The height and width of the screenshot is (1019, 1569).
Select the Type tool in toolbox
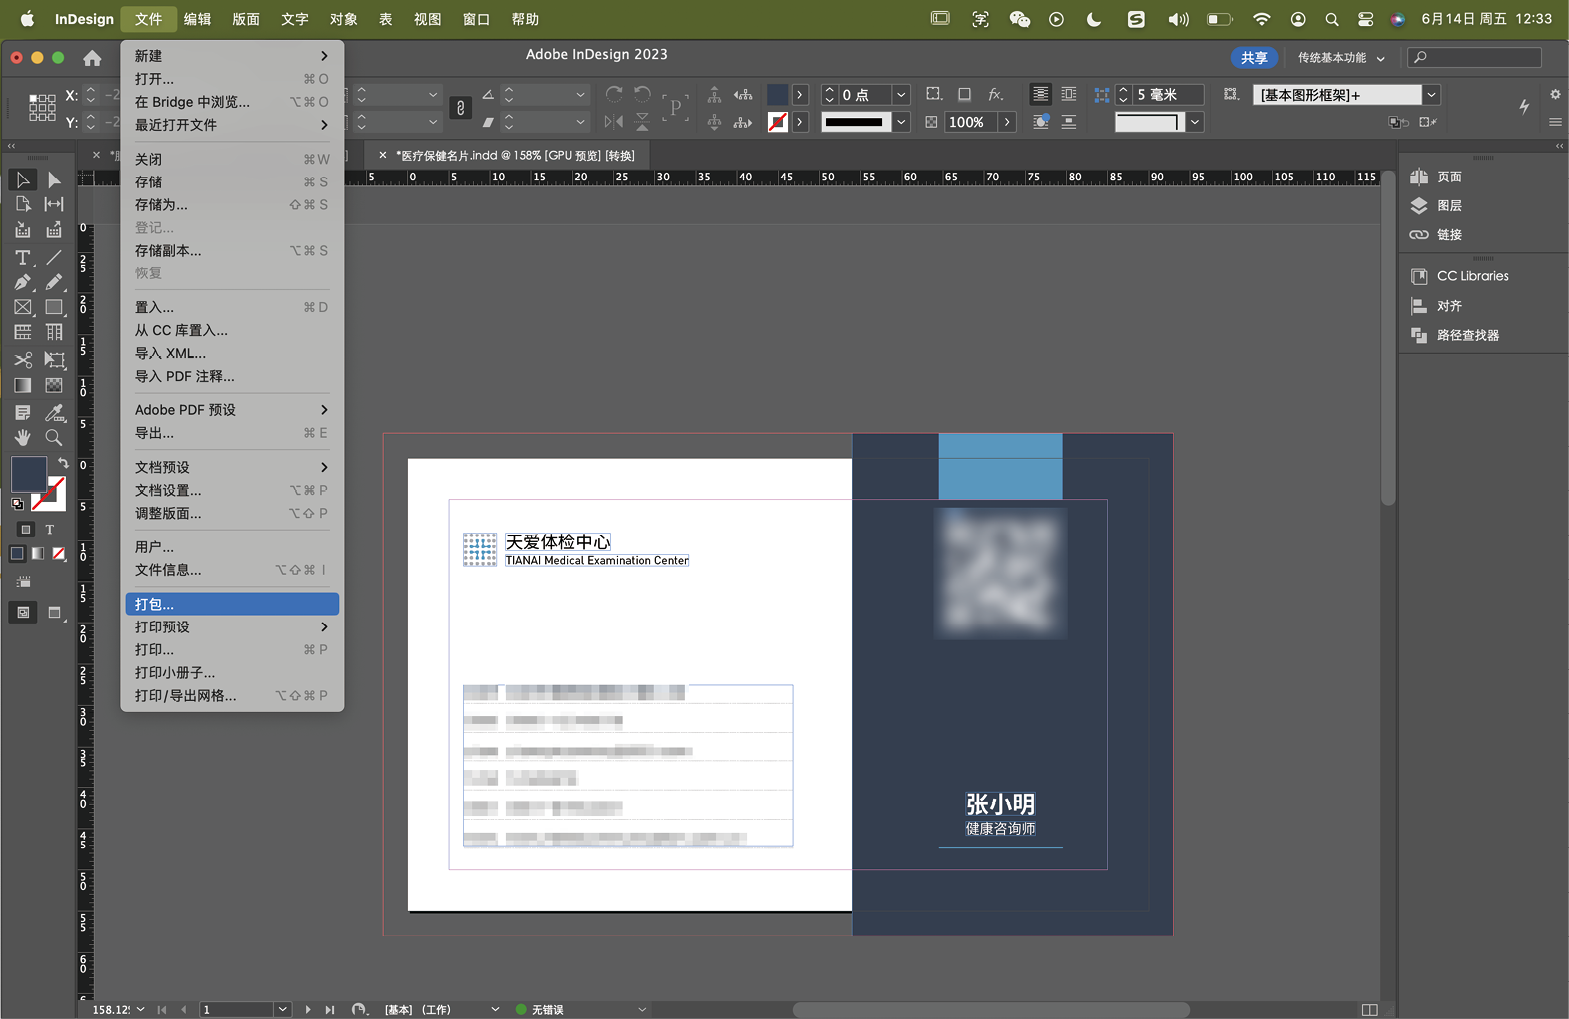[x=22, y=258]
